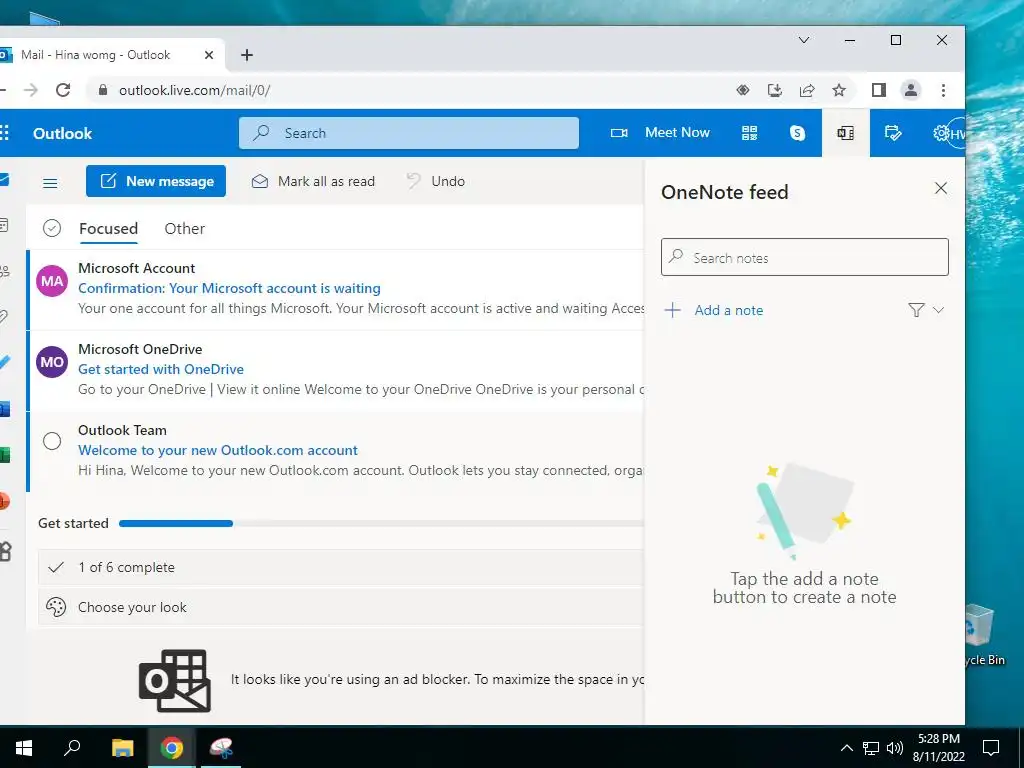This screenshot has height=768, width=1024.
Task: Show hidden system tray icons chevron
Action: tap(846, 748)
